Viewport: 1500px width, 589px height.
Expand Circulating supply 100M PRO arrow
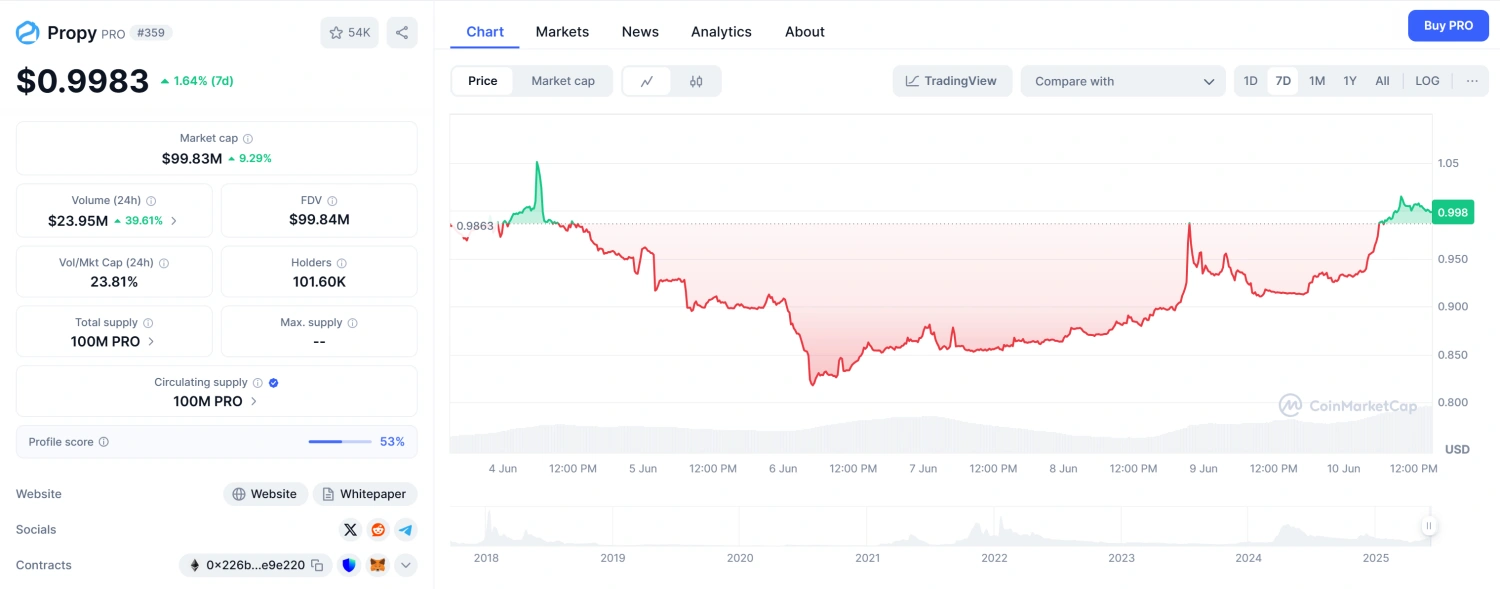point(254,402)
